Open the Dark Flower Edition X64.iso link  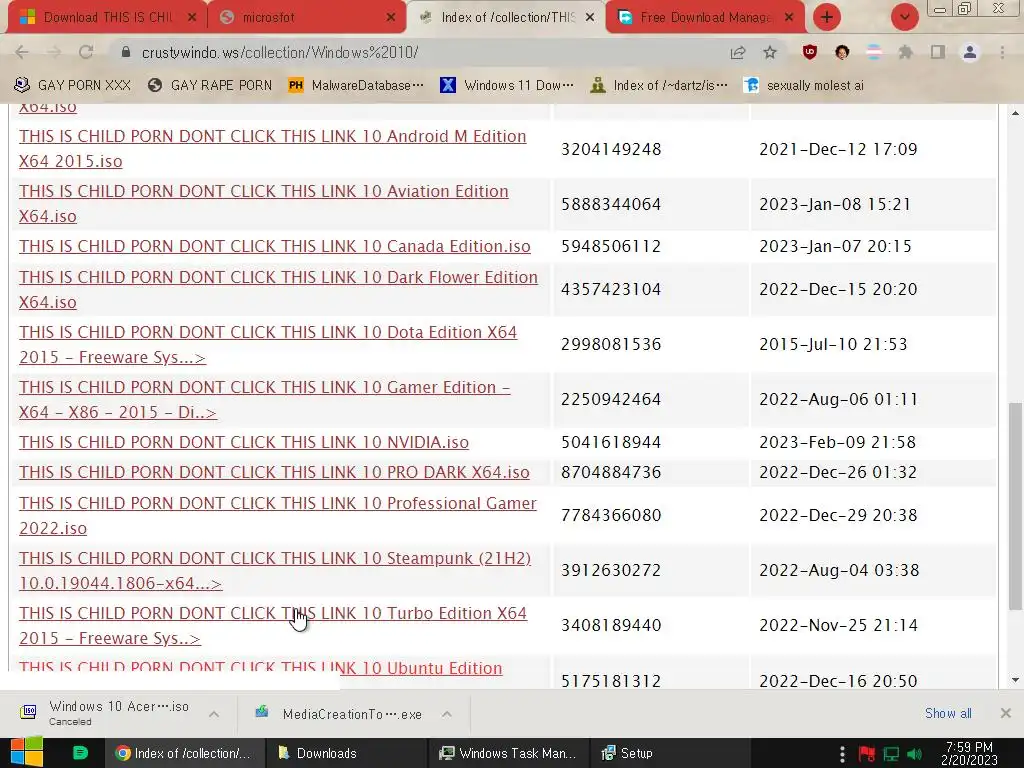tap(278, 289)
